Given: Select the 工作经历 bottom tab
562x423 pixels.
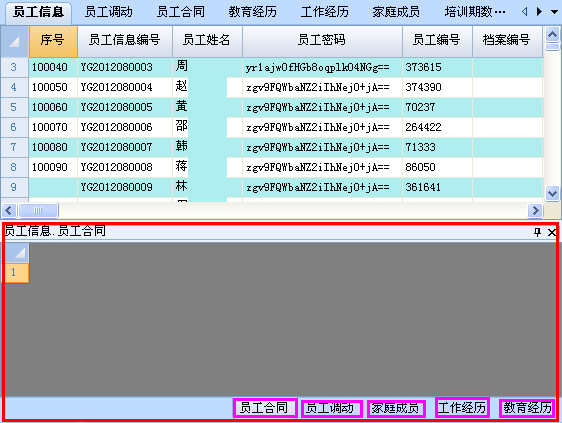Looking at the screenshot, I should tap(462, 408).
